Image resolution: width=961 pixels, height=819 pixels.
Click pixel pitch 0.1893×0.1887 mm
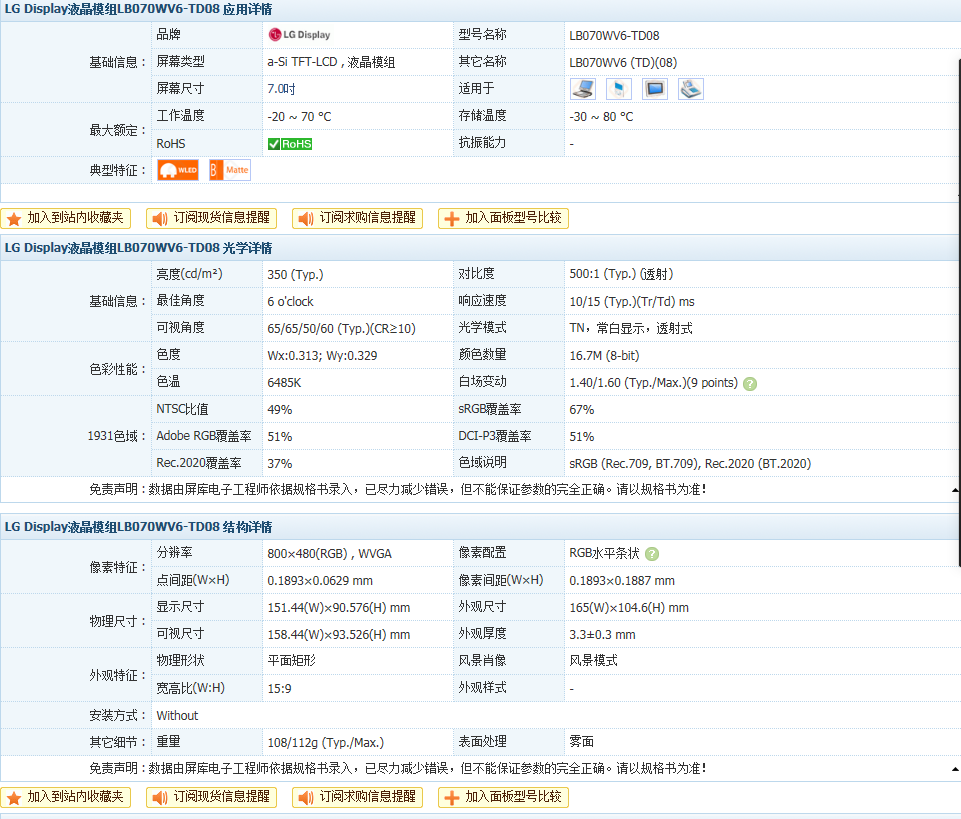621,581
